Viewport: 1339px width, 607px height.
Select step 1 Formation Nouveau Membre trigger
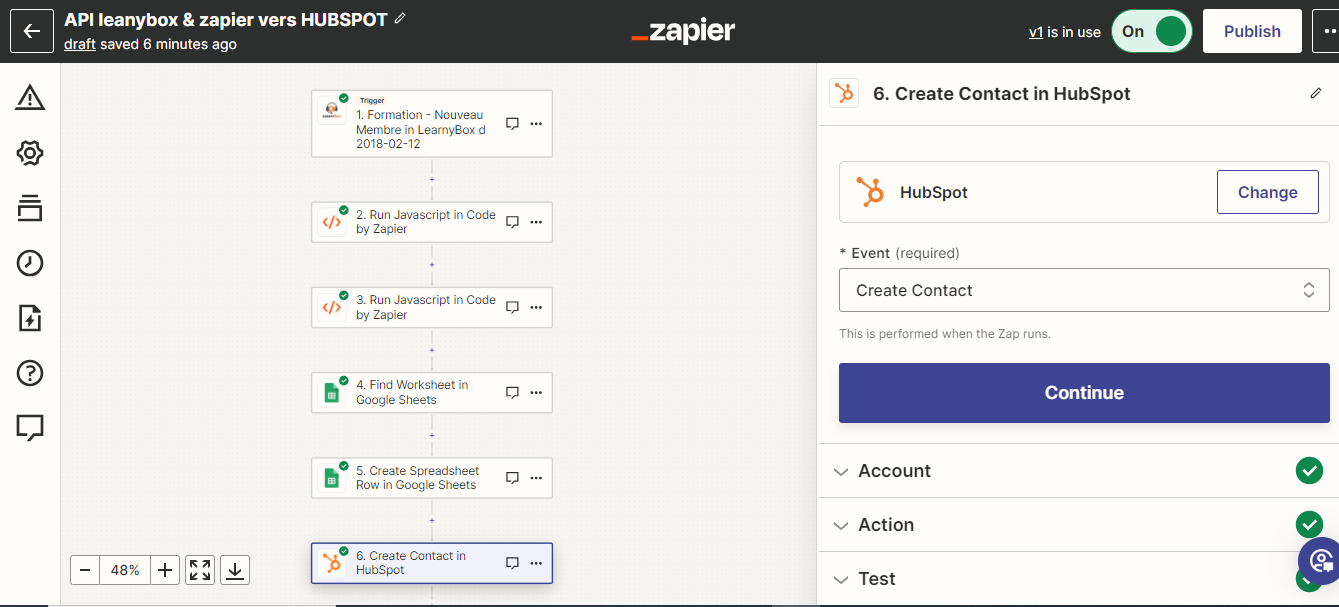click(x=432, y=124)
